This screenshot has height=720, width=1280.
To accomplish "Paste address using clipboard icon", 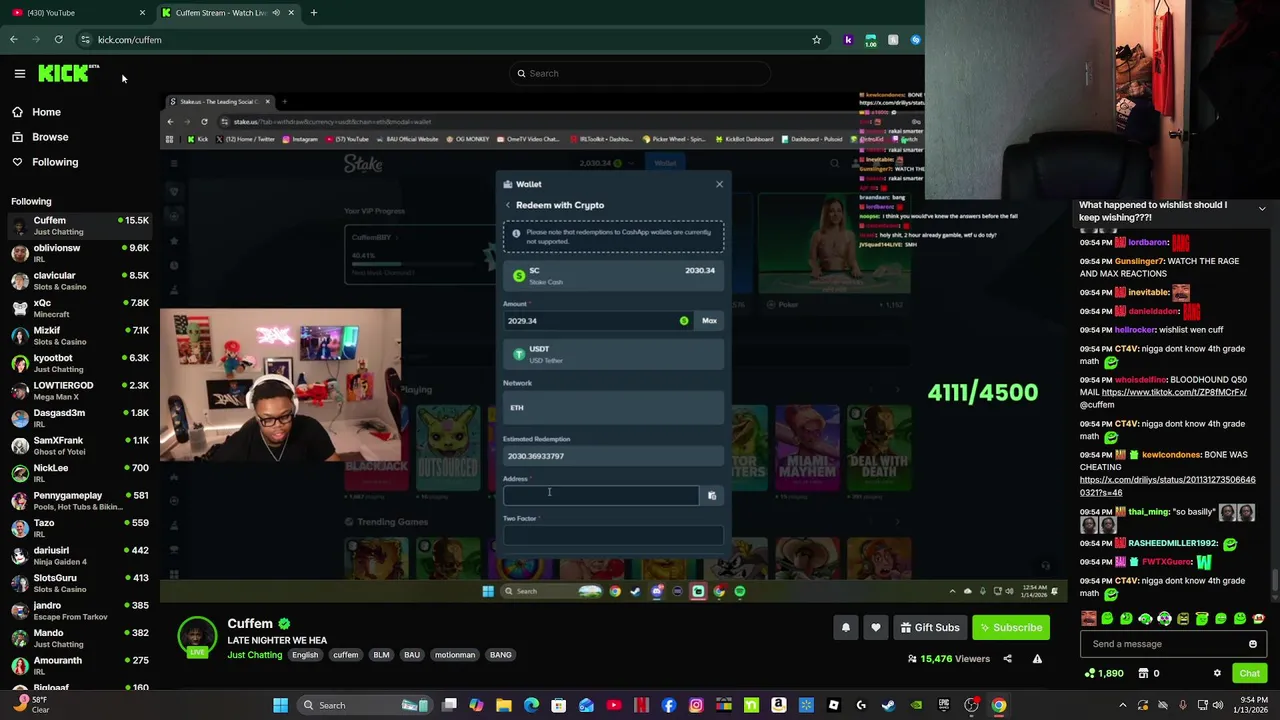I will pos(712,496).
